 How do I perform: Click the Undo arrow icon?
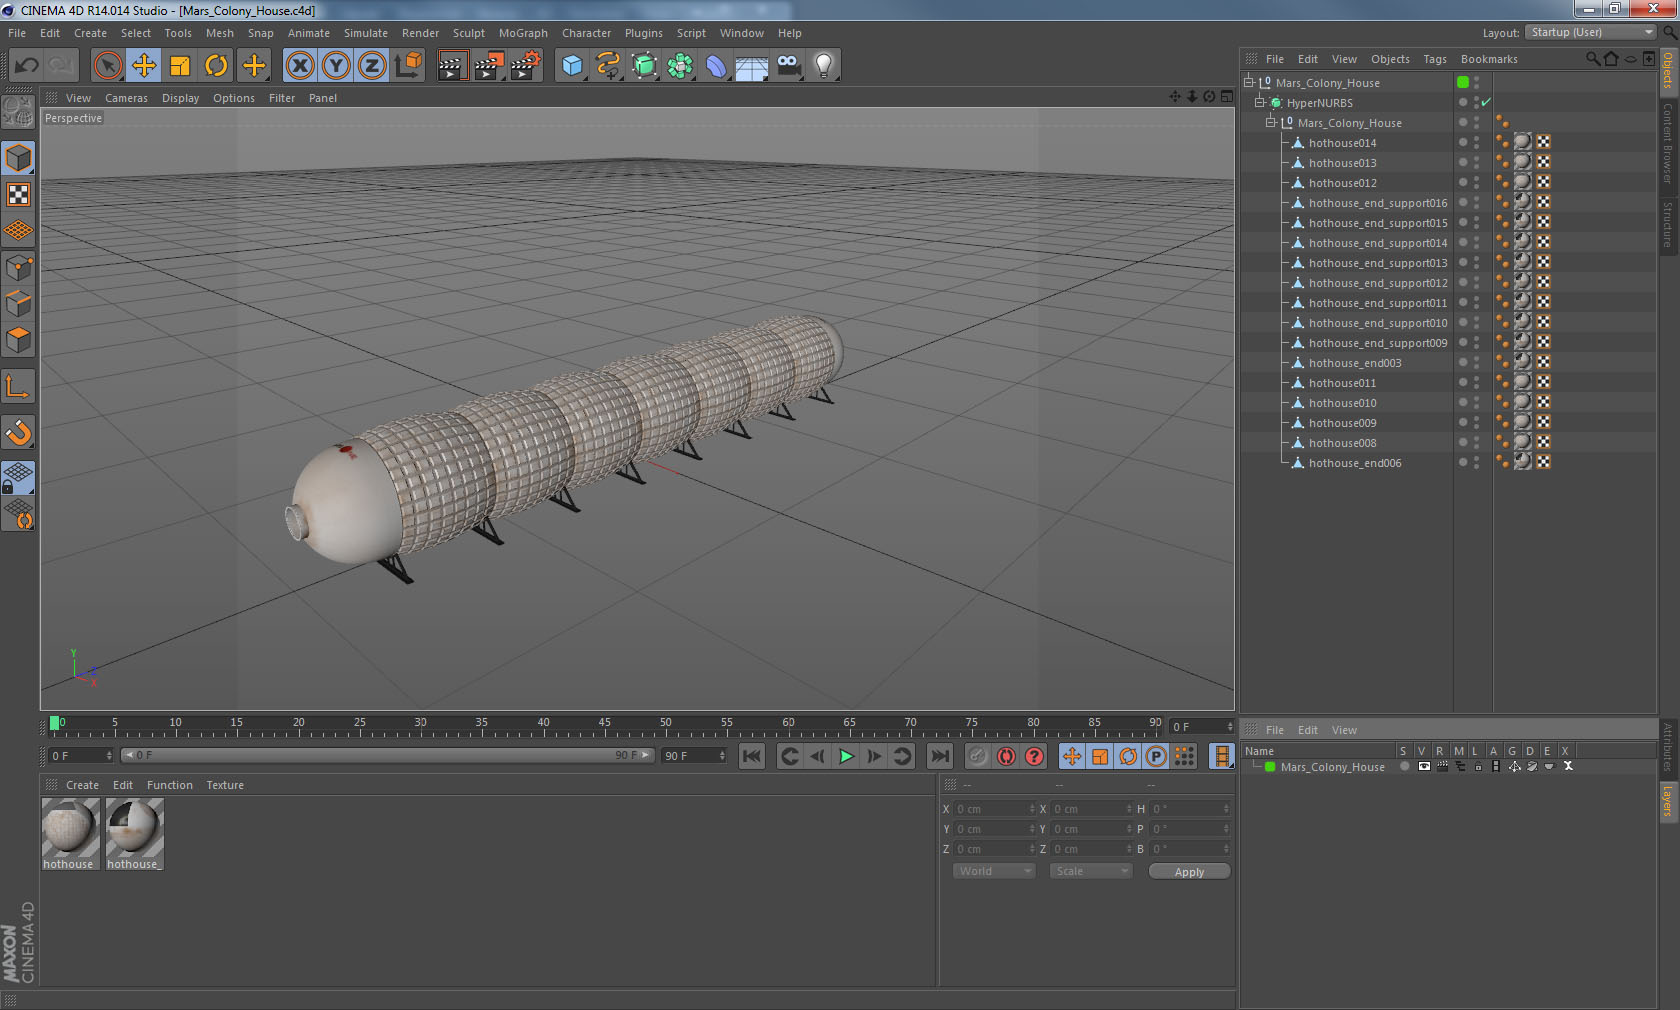[27, 66]
